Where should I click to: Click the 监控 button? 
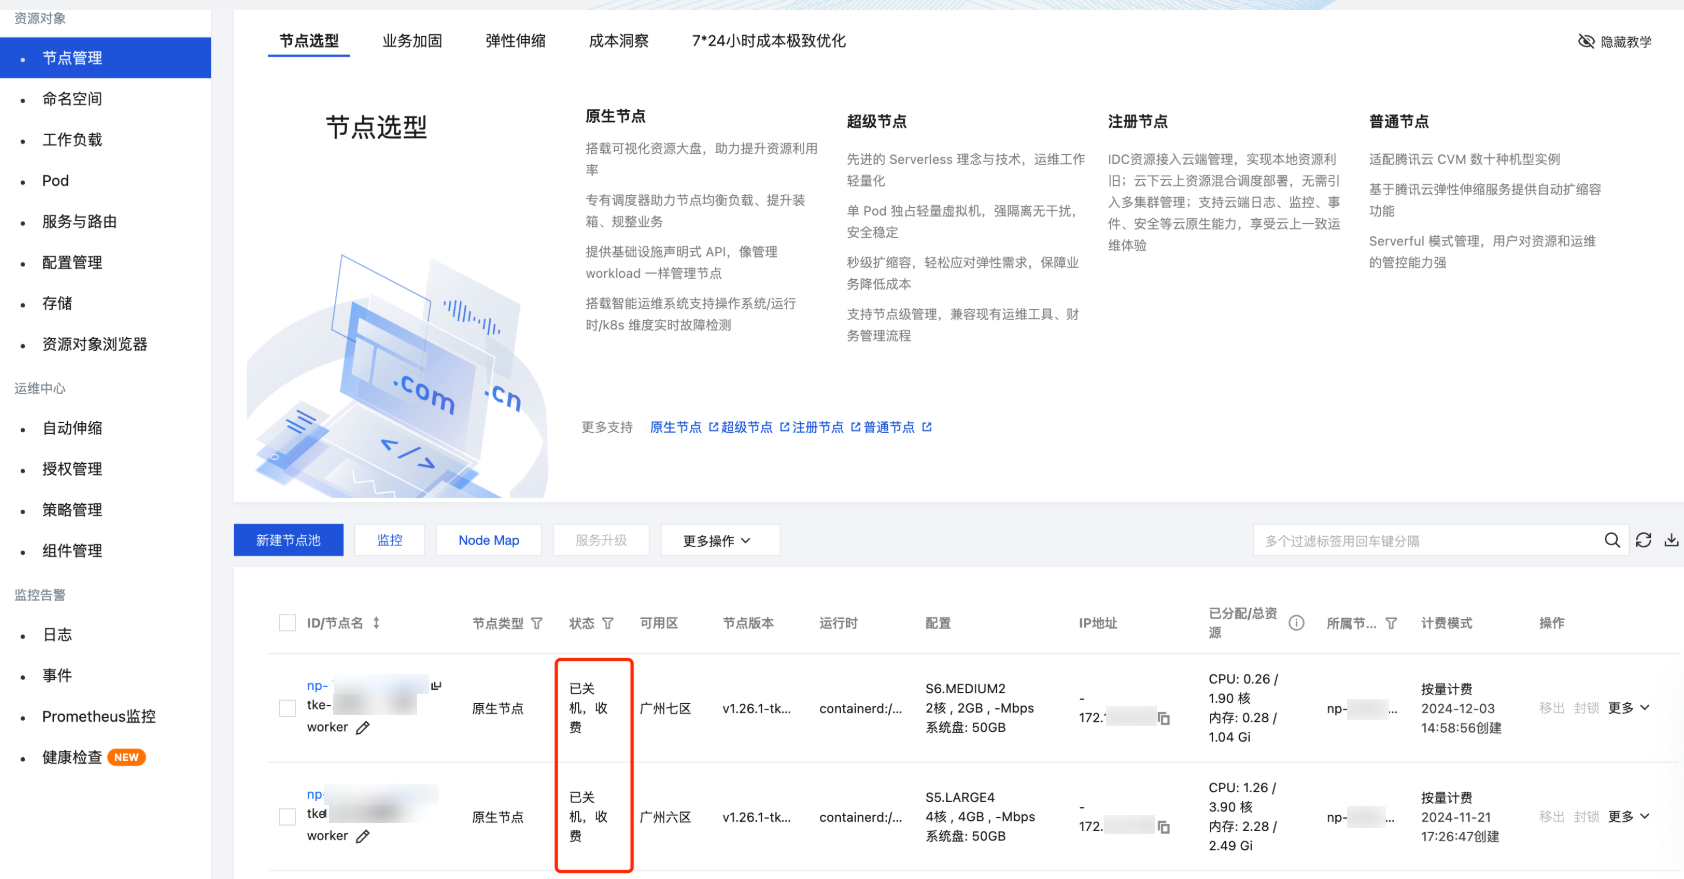[x=390, y=540]
